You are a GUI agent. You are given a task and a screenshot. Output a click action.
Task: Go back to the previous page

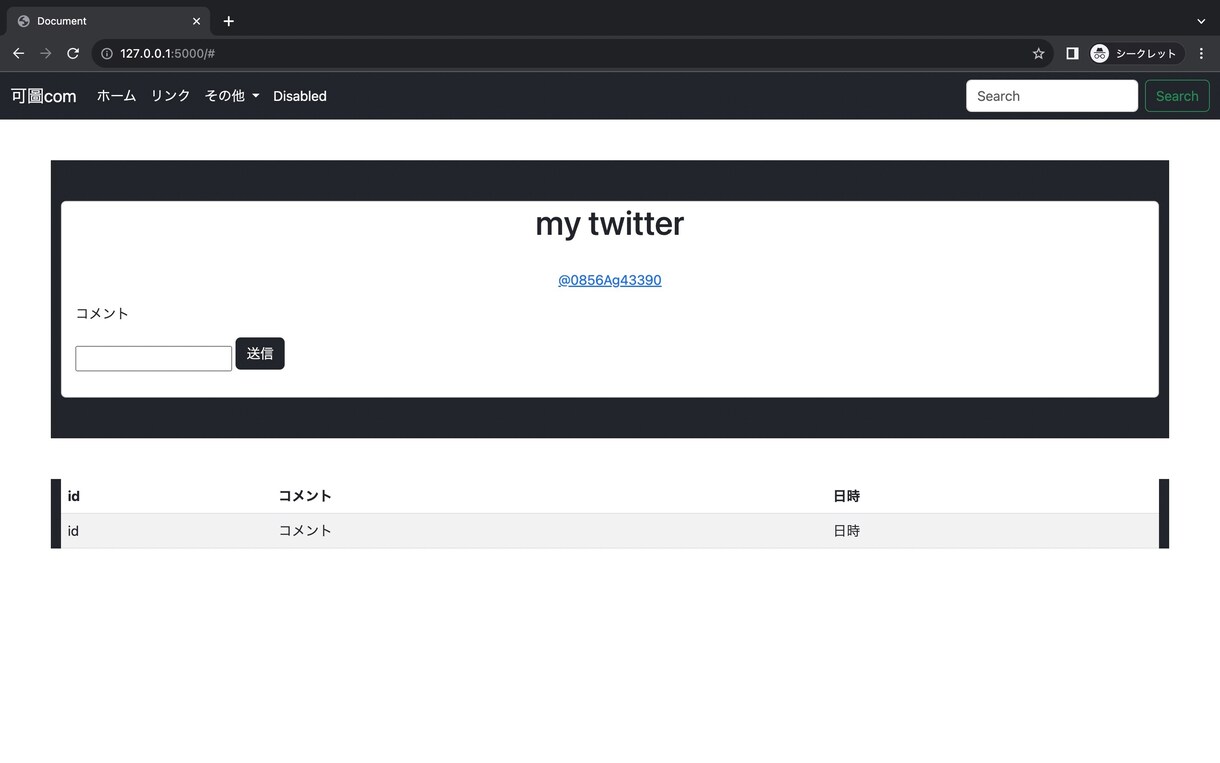click(18, 54)
